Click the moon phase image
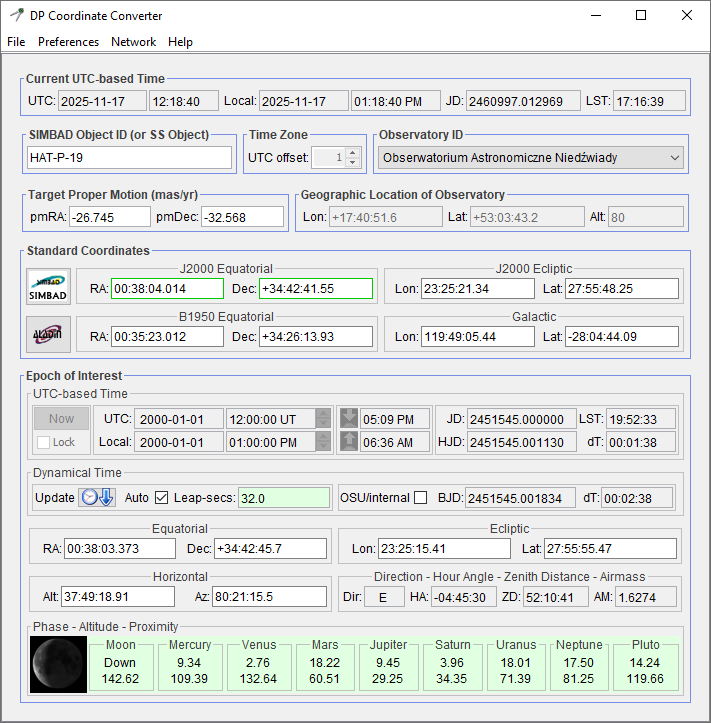This screenshot has width=711, height=723. [57, 662]
